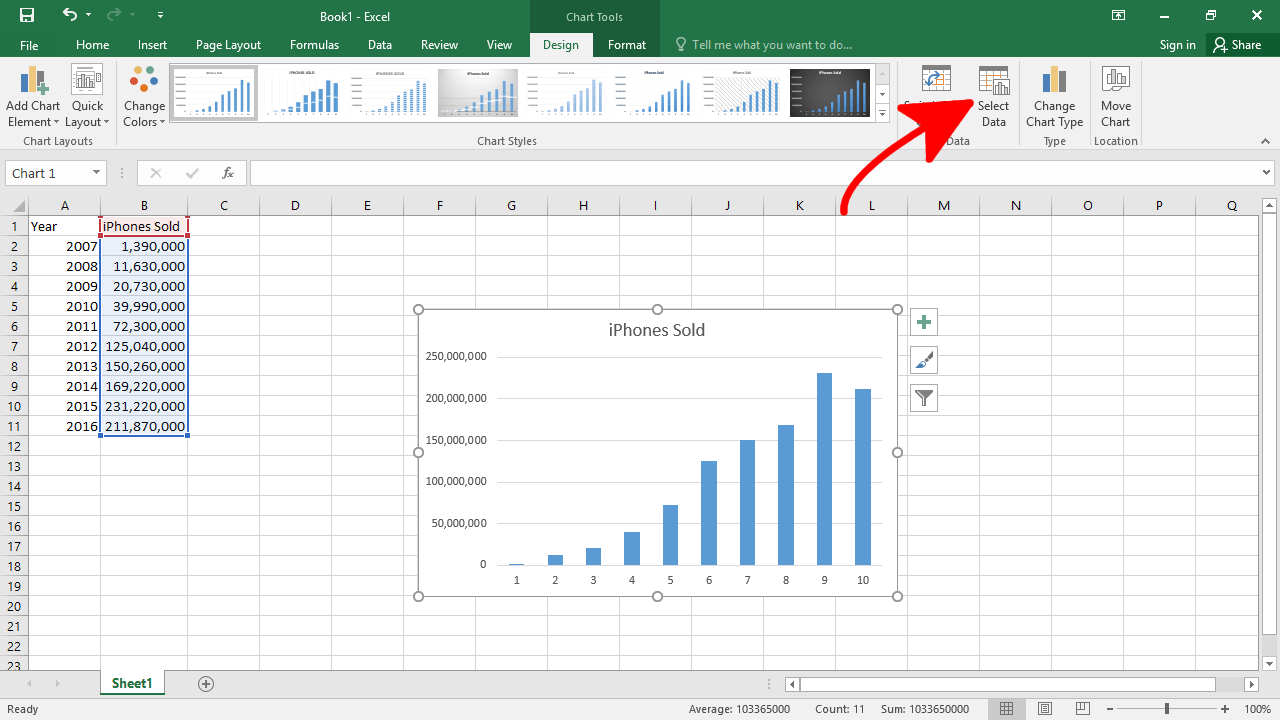Image resolution: width=1280 pixels, height=720 pixels.
Task: Click vertical scrollbar down arrow
Action: click(1270, 663)
